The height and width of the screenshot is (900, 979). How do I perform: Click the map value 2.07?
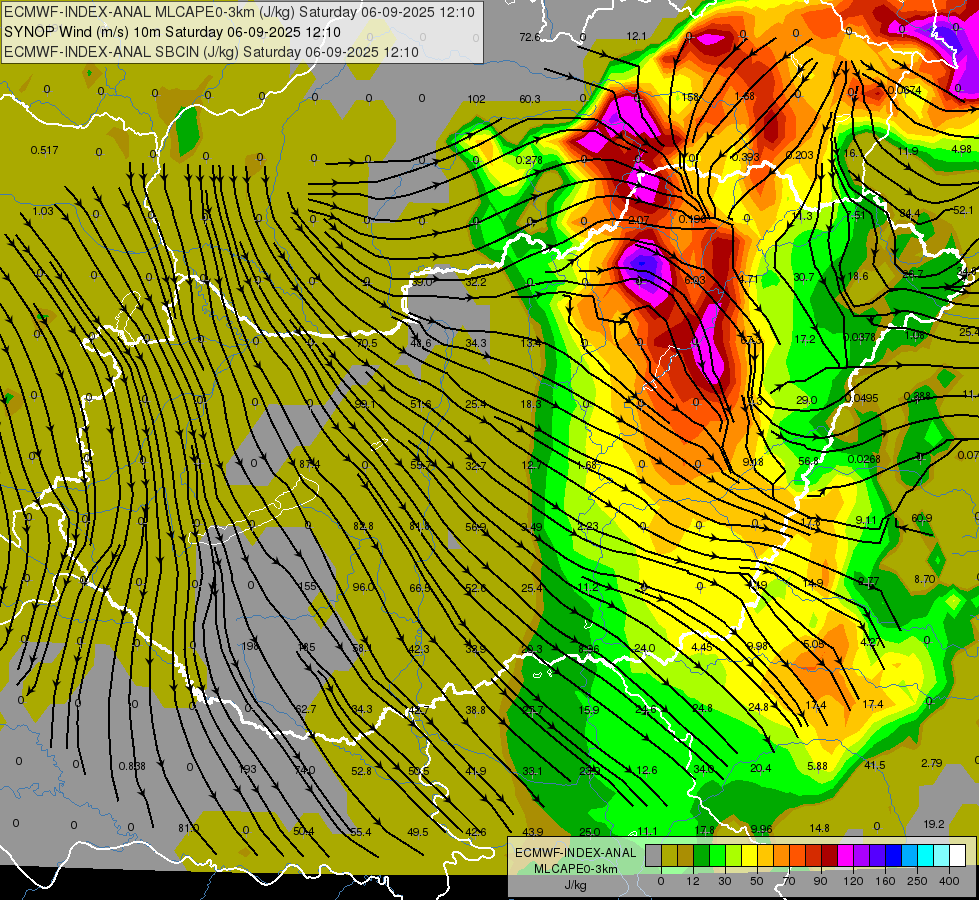pyautogui.click(x=639, y=220)
